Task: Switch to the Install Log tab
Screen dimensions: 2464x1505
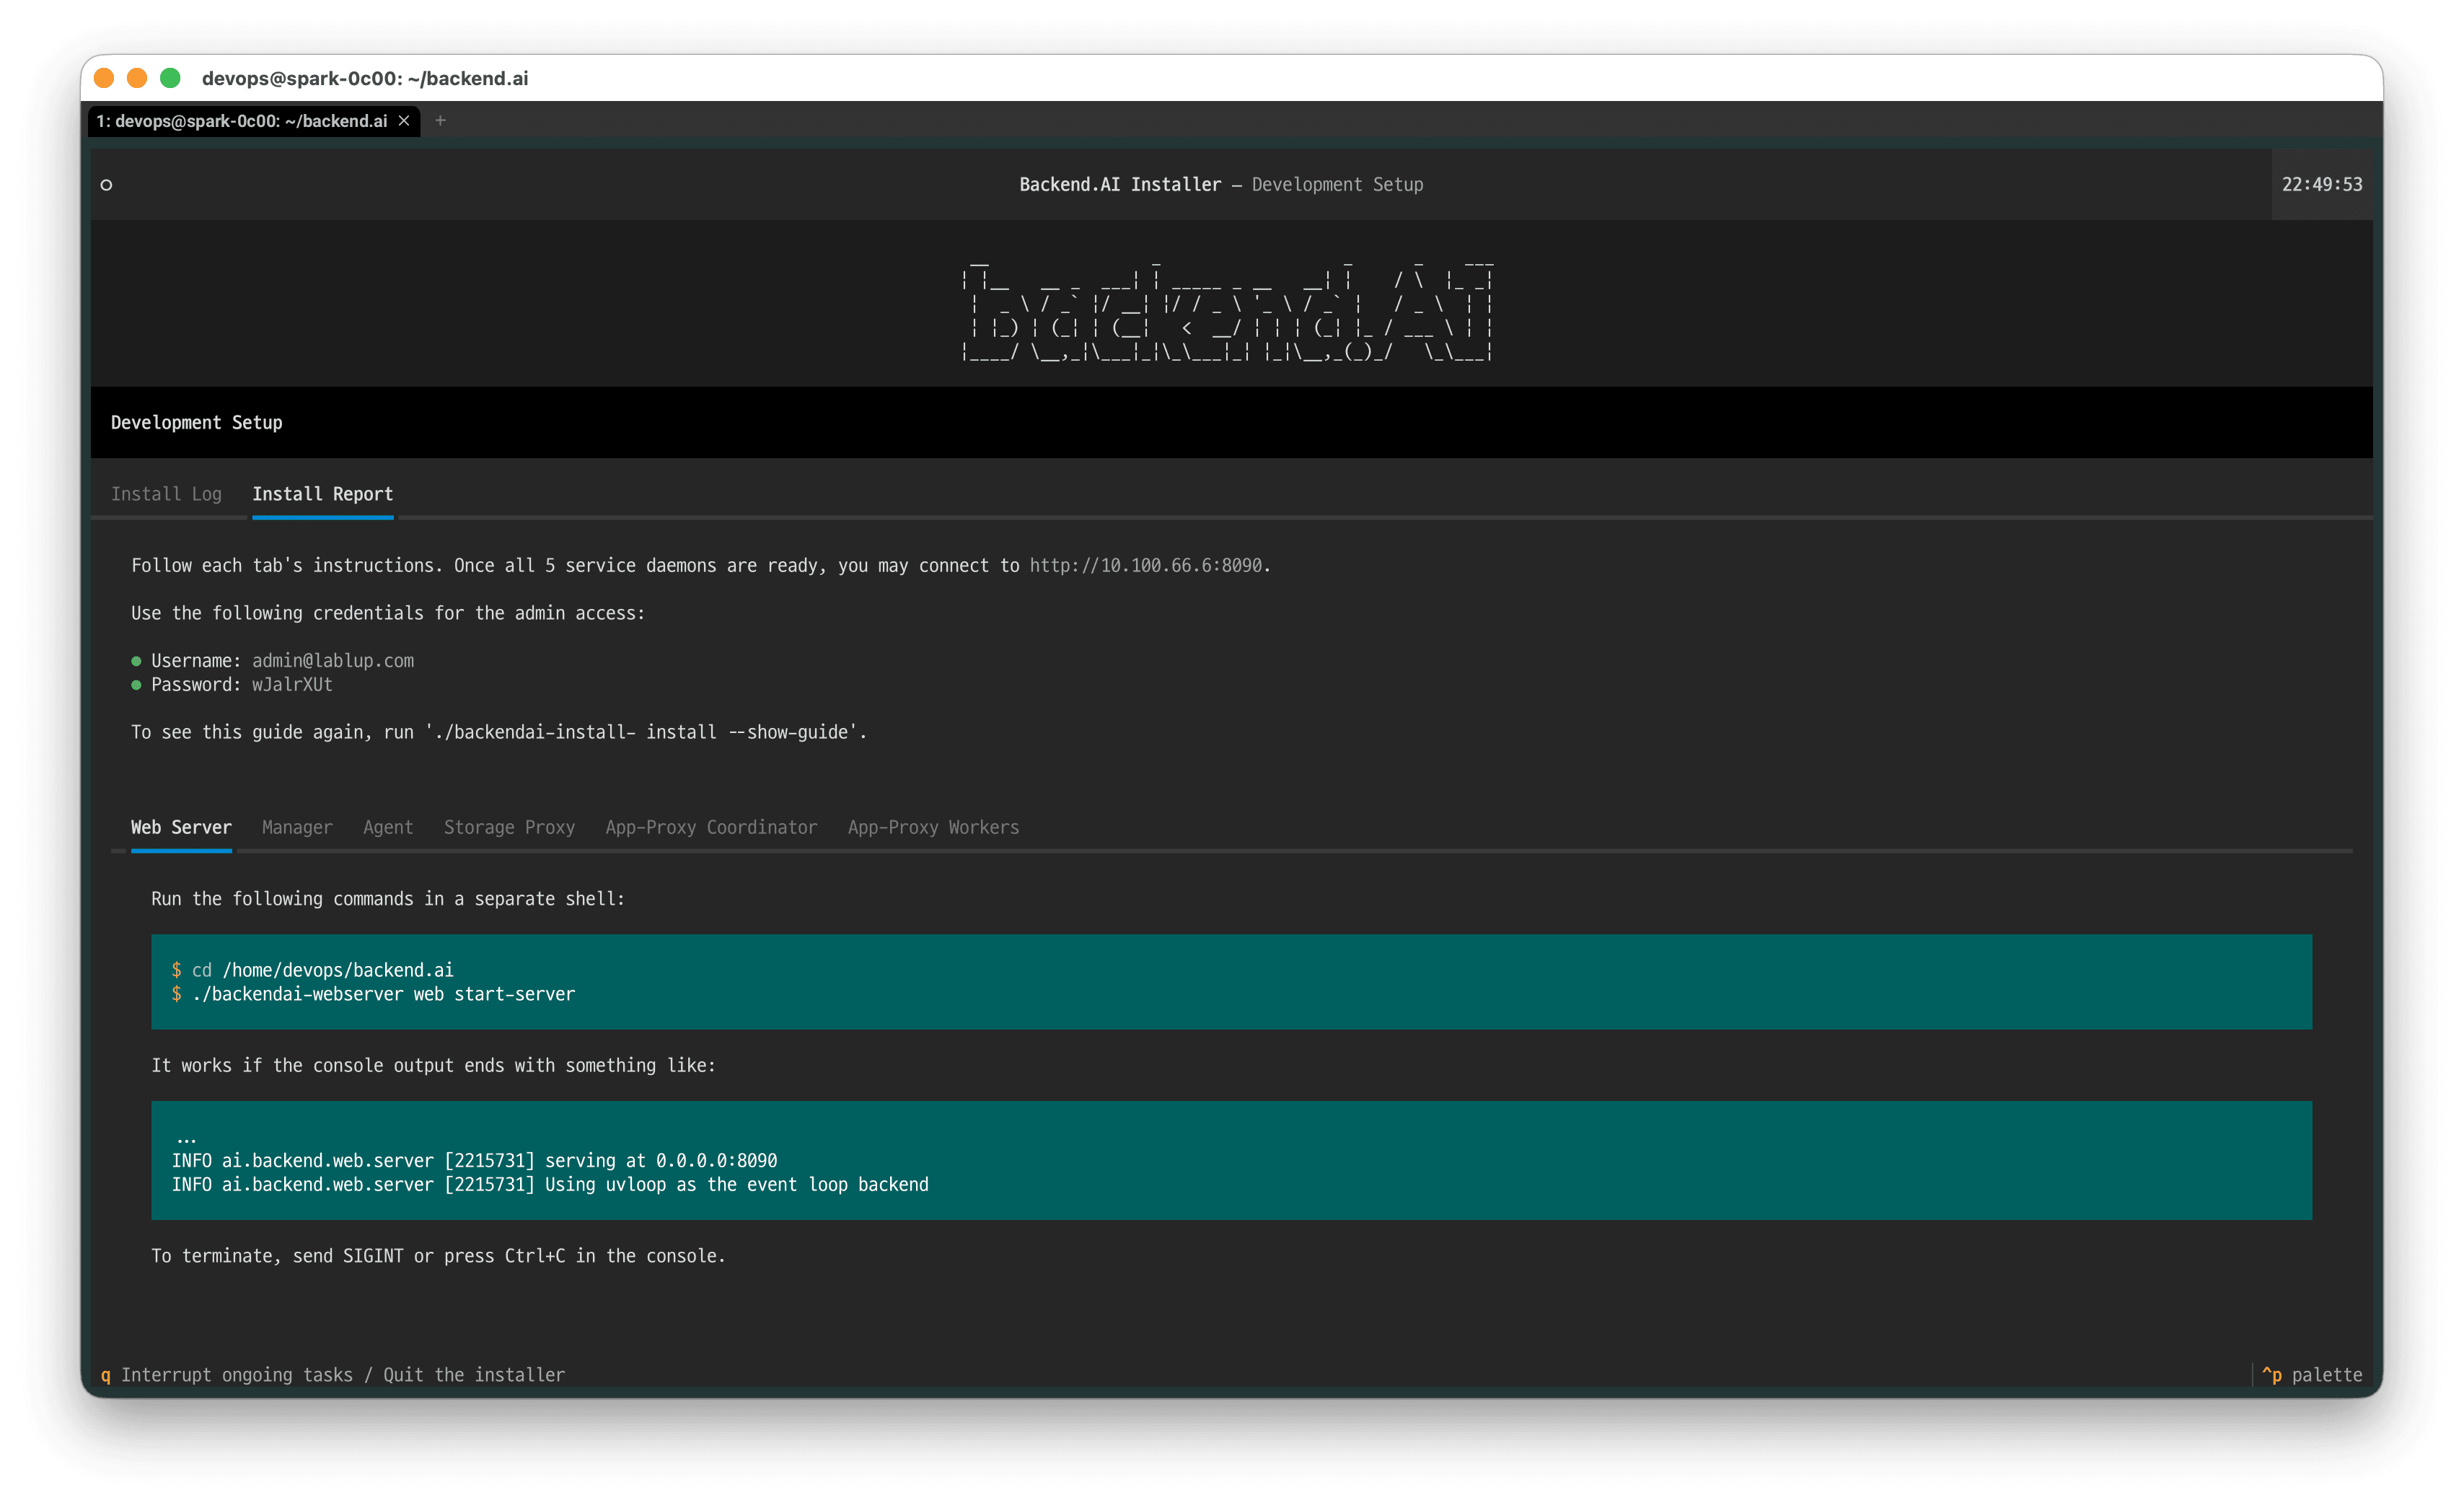Action: [x=166, y=494]
